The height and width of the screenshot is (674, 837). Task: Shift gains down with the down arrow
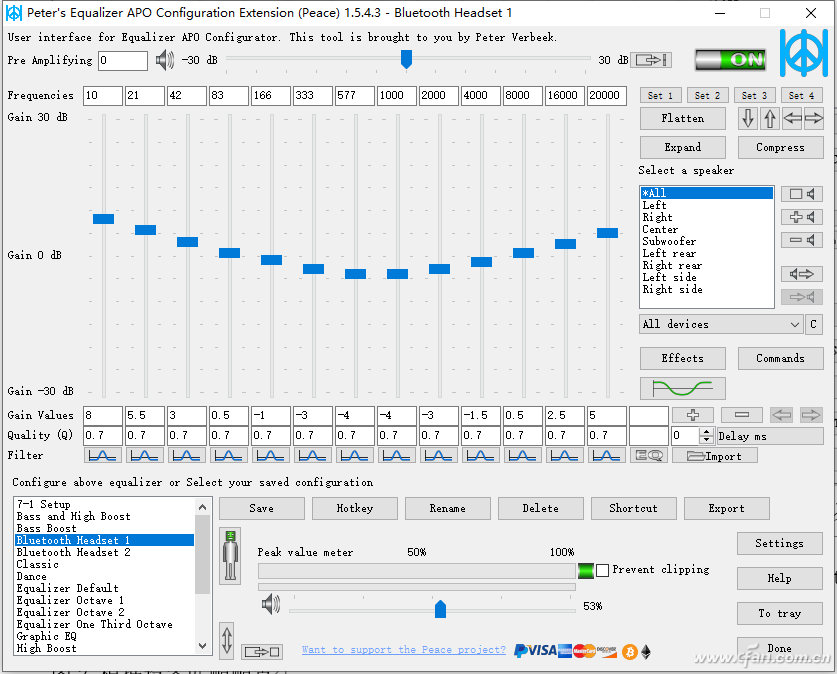tap(748, 118)
